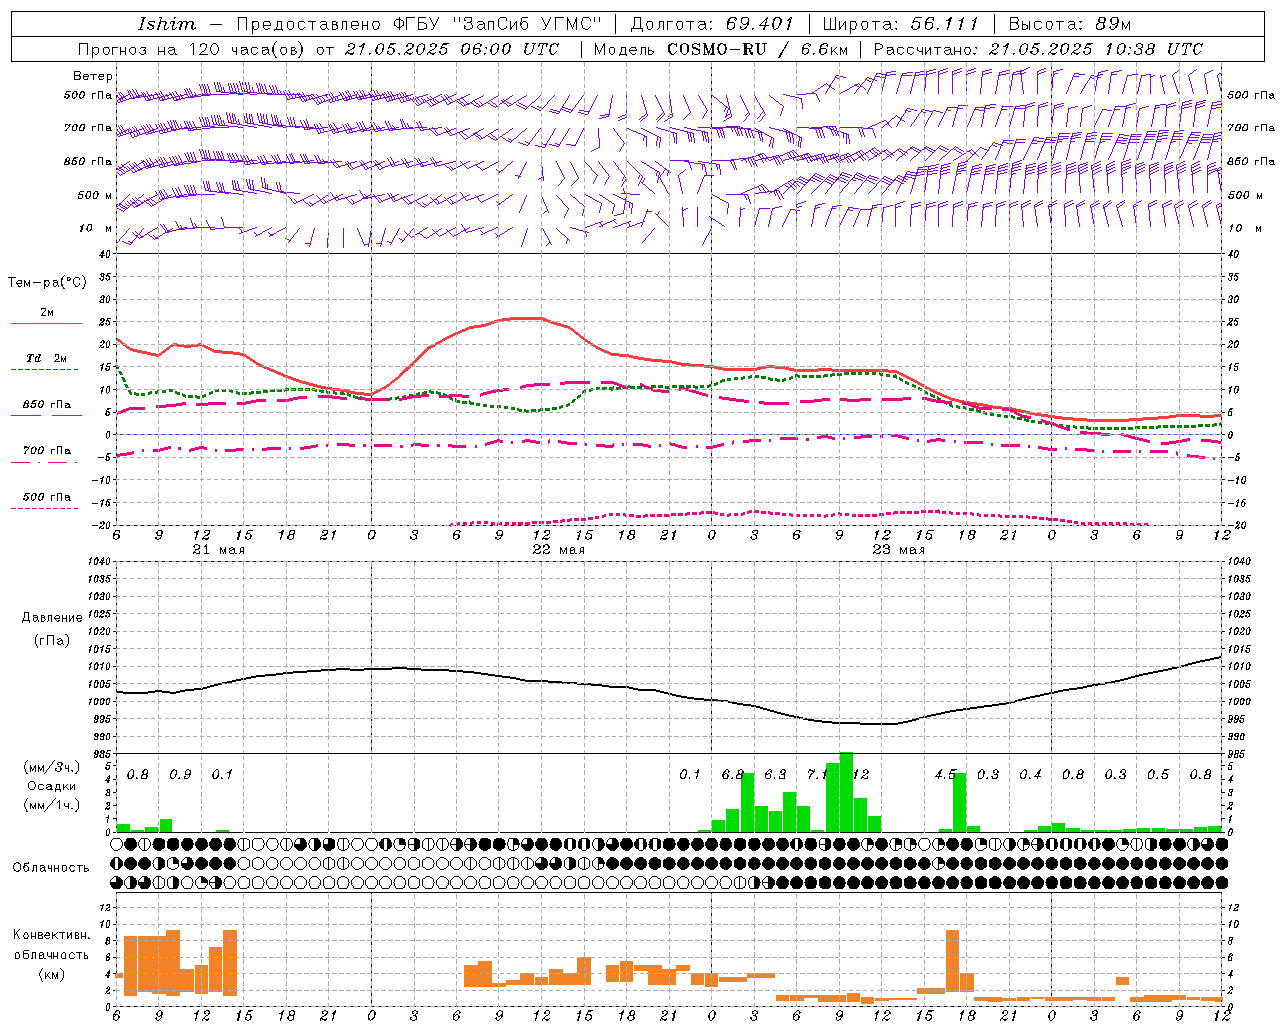Click the 3-hour precipitation value "0.4"
The image size is (1280, 1024).
tap(1030, 775)
